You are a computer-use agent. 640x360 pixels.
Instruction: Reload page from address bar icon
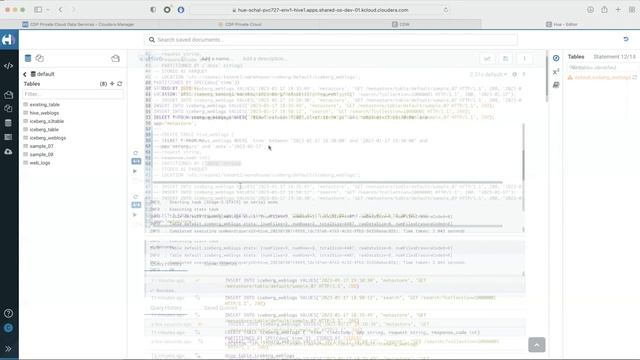[446, 10]
